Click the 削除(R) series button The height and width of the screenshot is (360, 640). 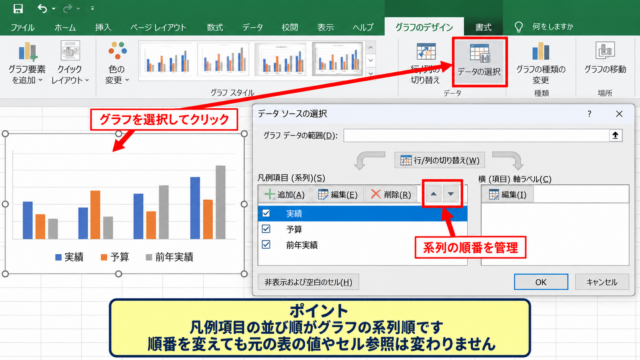[391, 195]
